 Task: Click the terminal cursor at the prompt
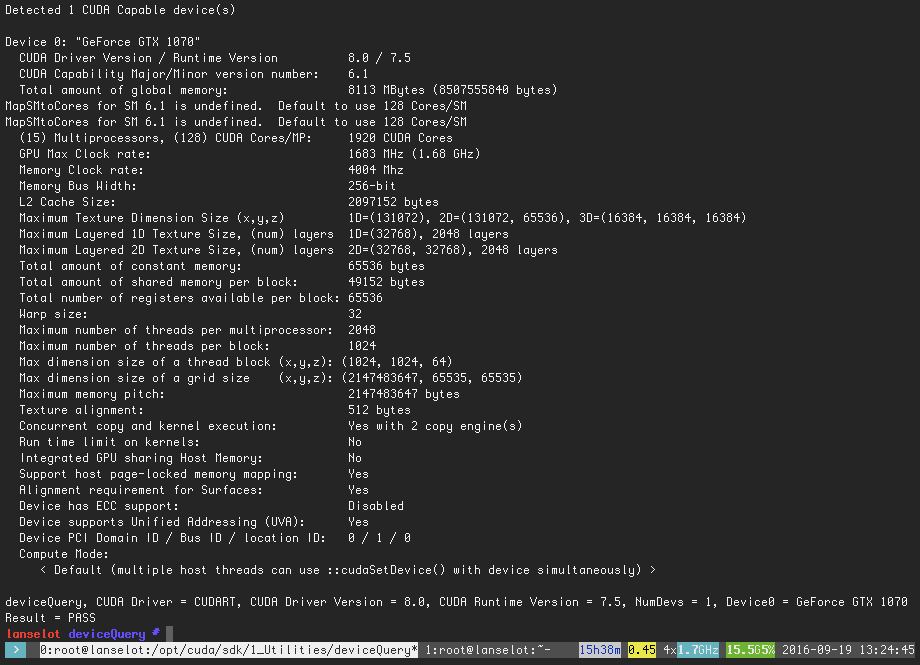tap(170, 633)
